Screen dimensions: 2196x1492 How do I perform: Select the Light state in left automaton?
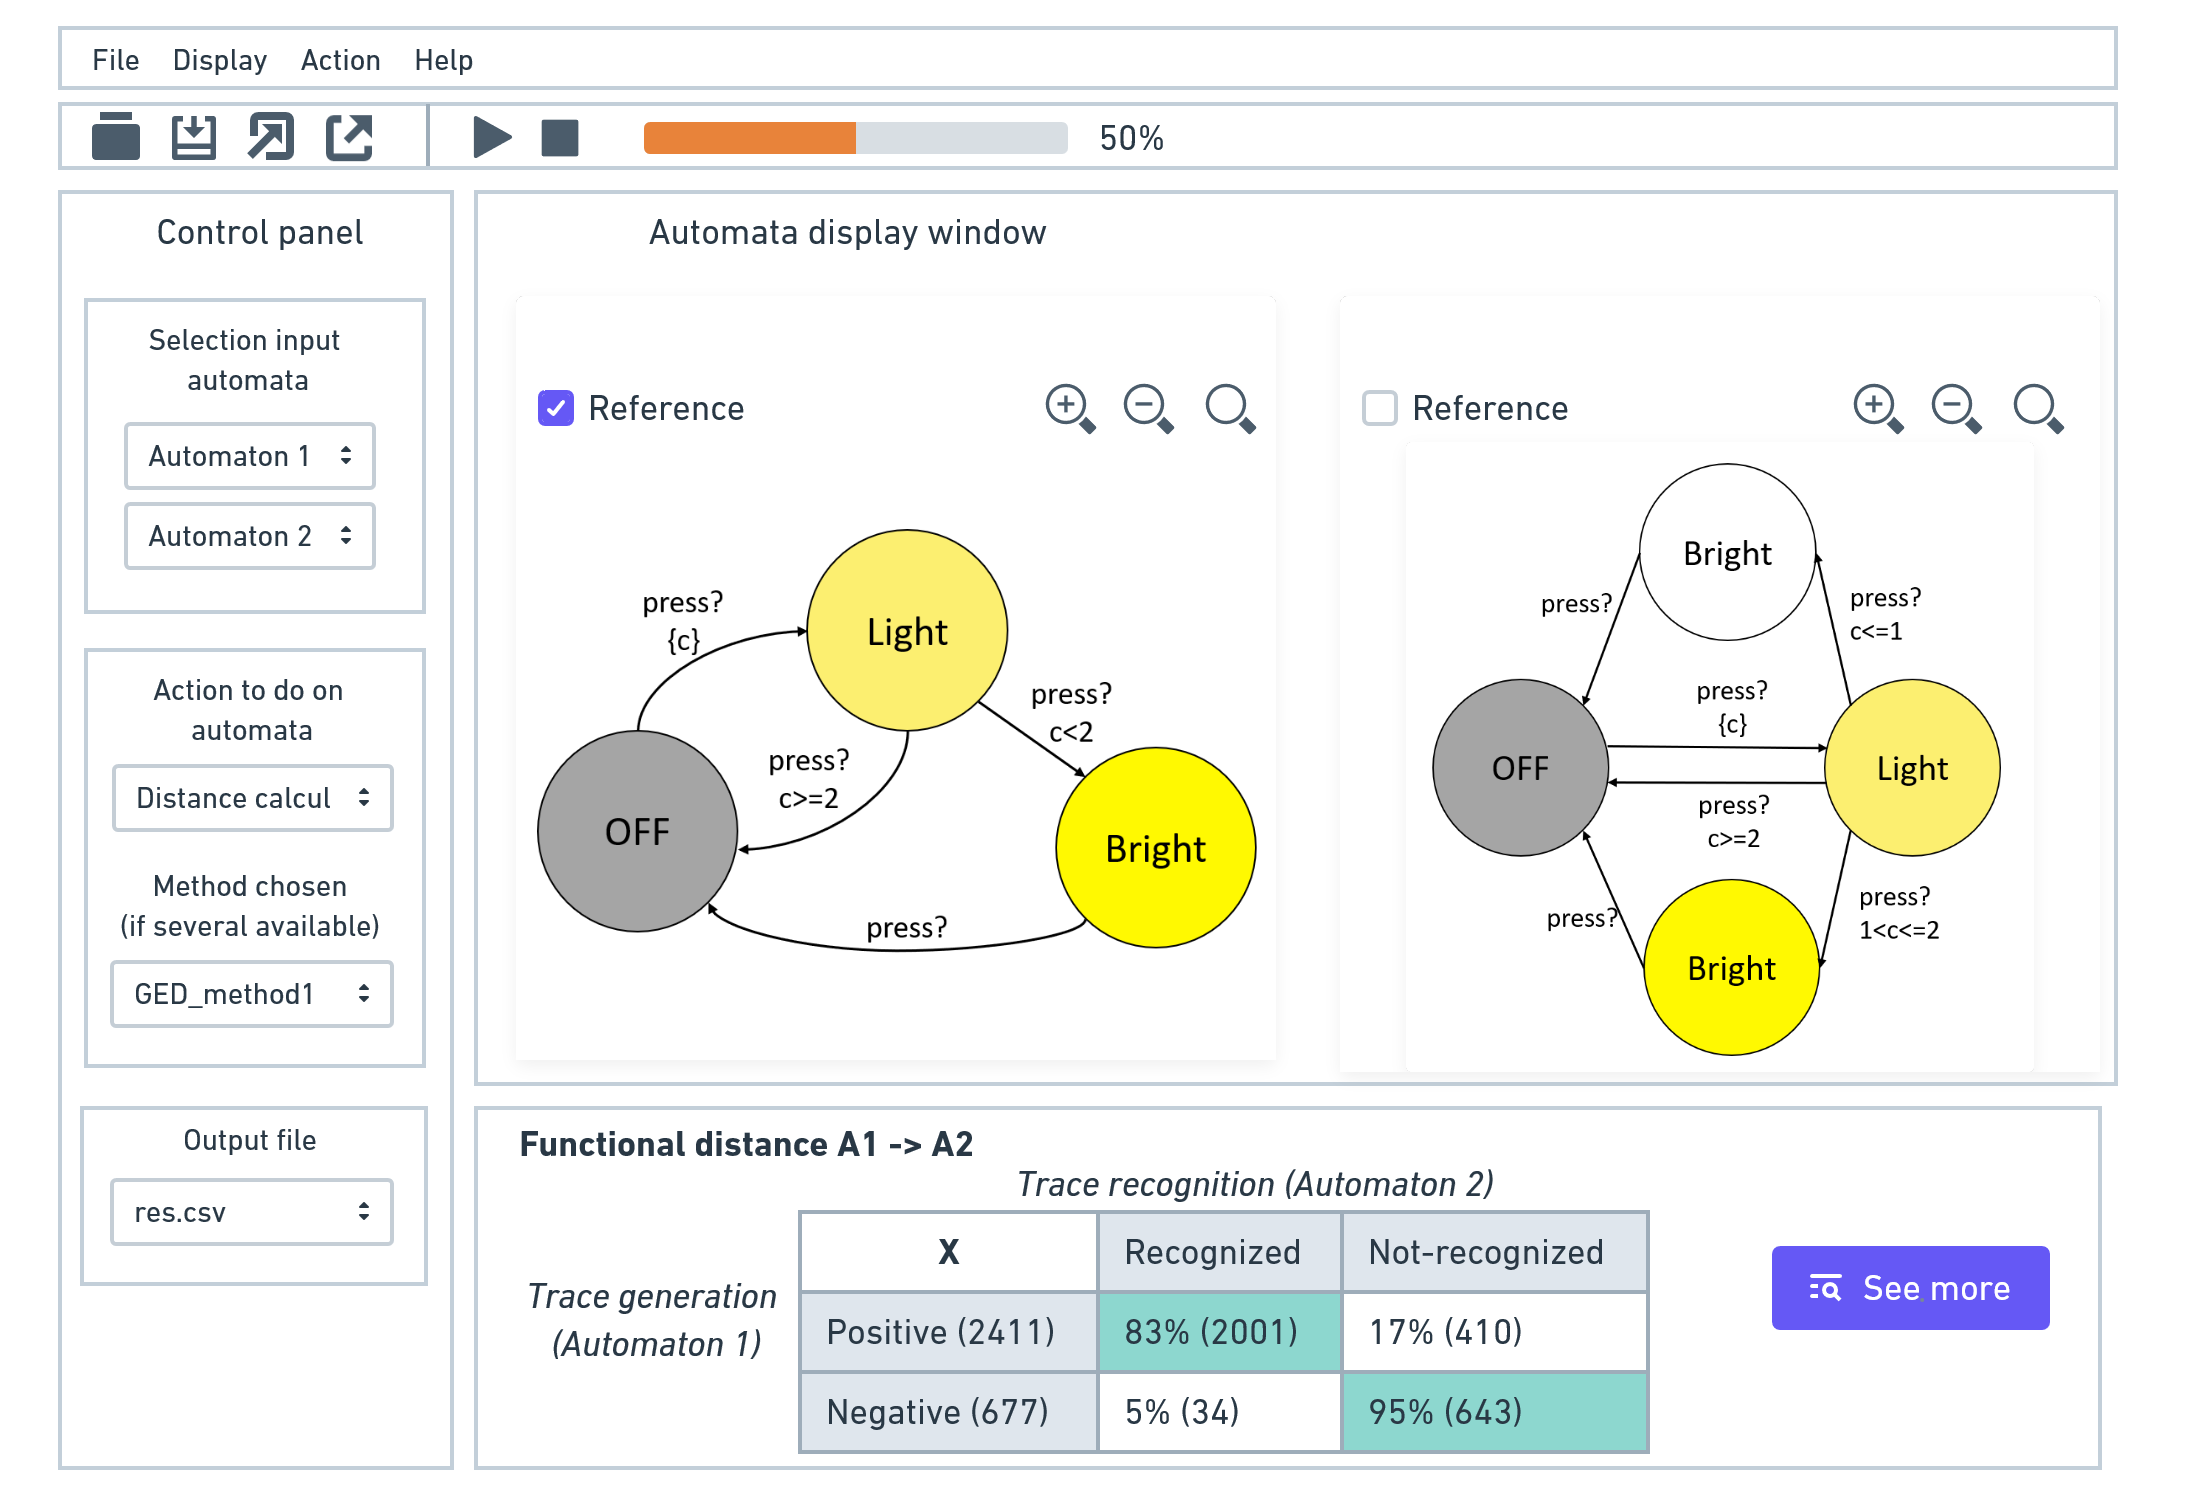(x=907, y=631)
